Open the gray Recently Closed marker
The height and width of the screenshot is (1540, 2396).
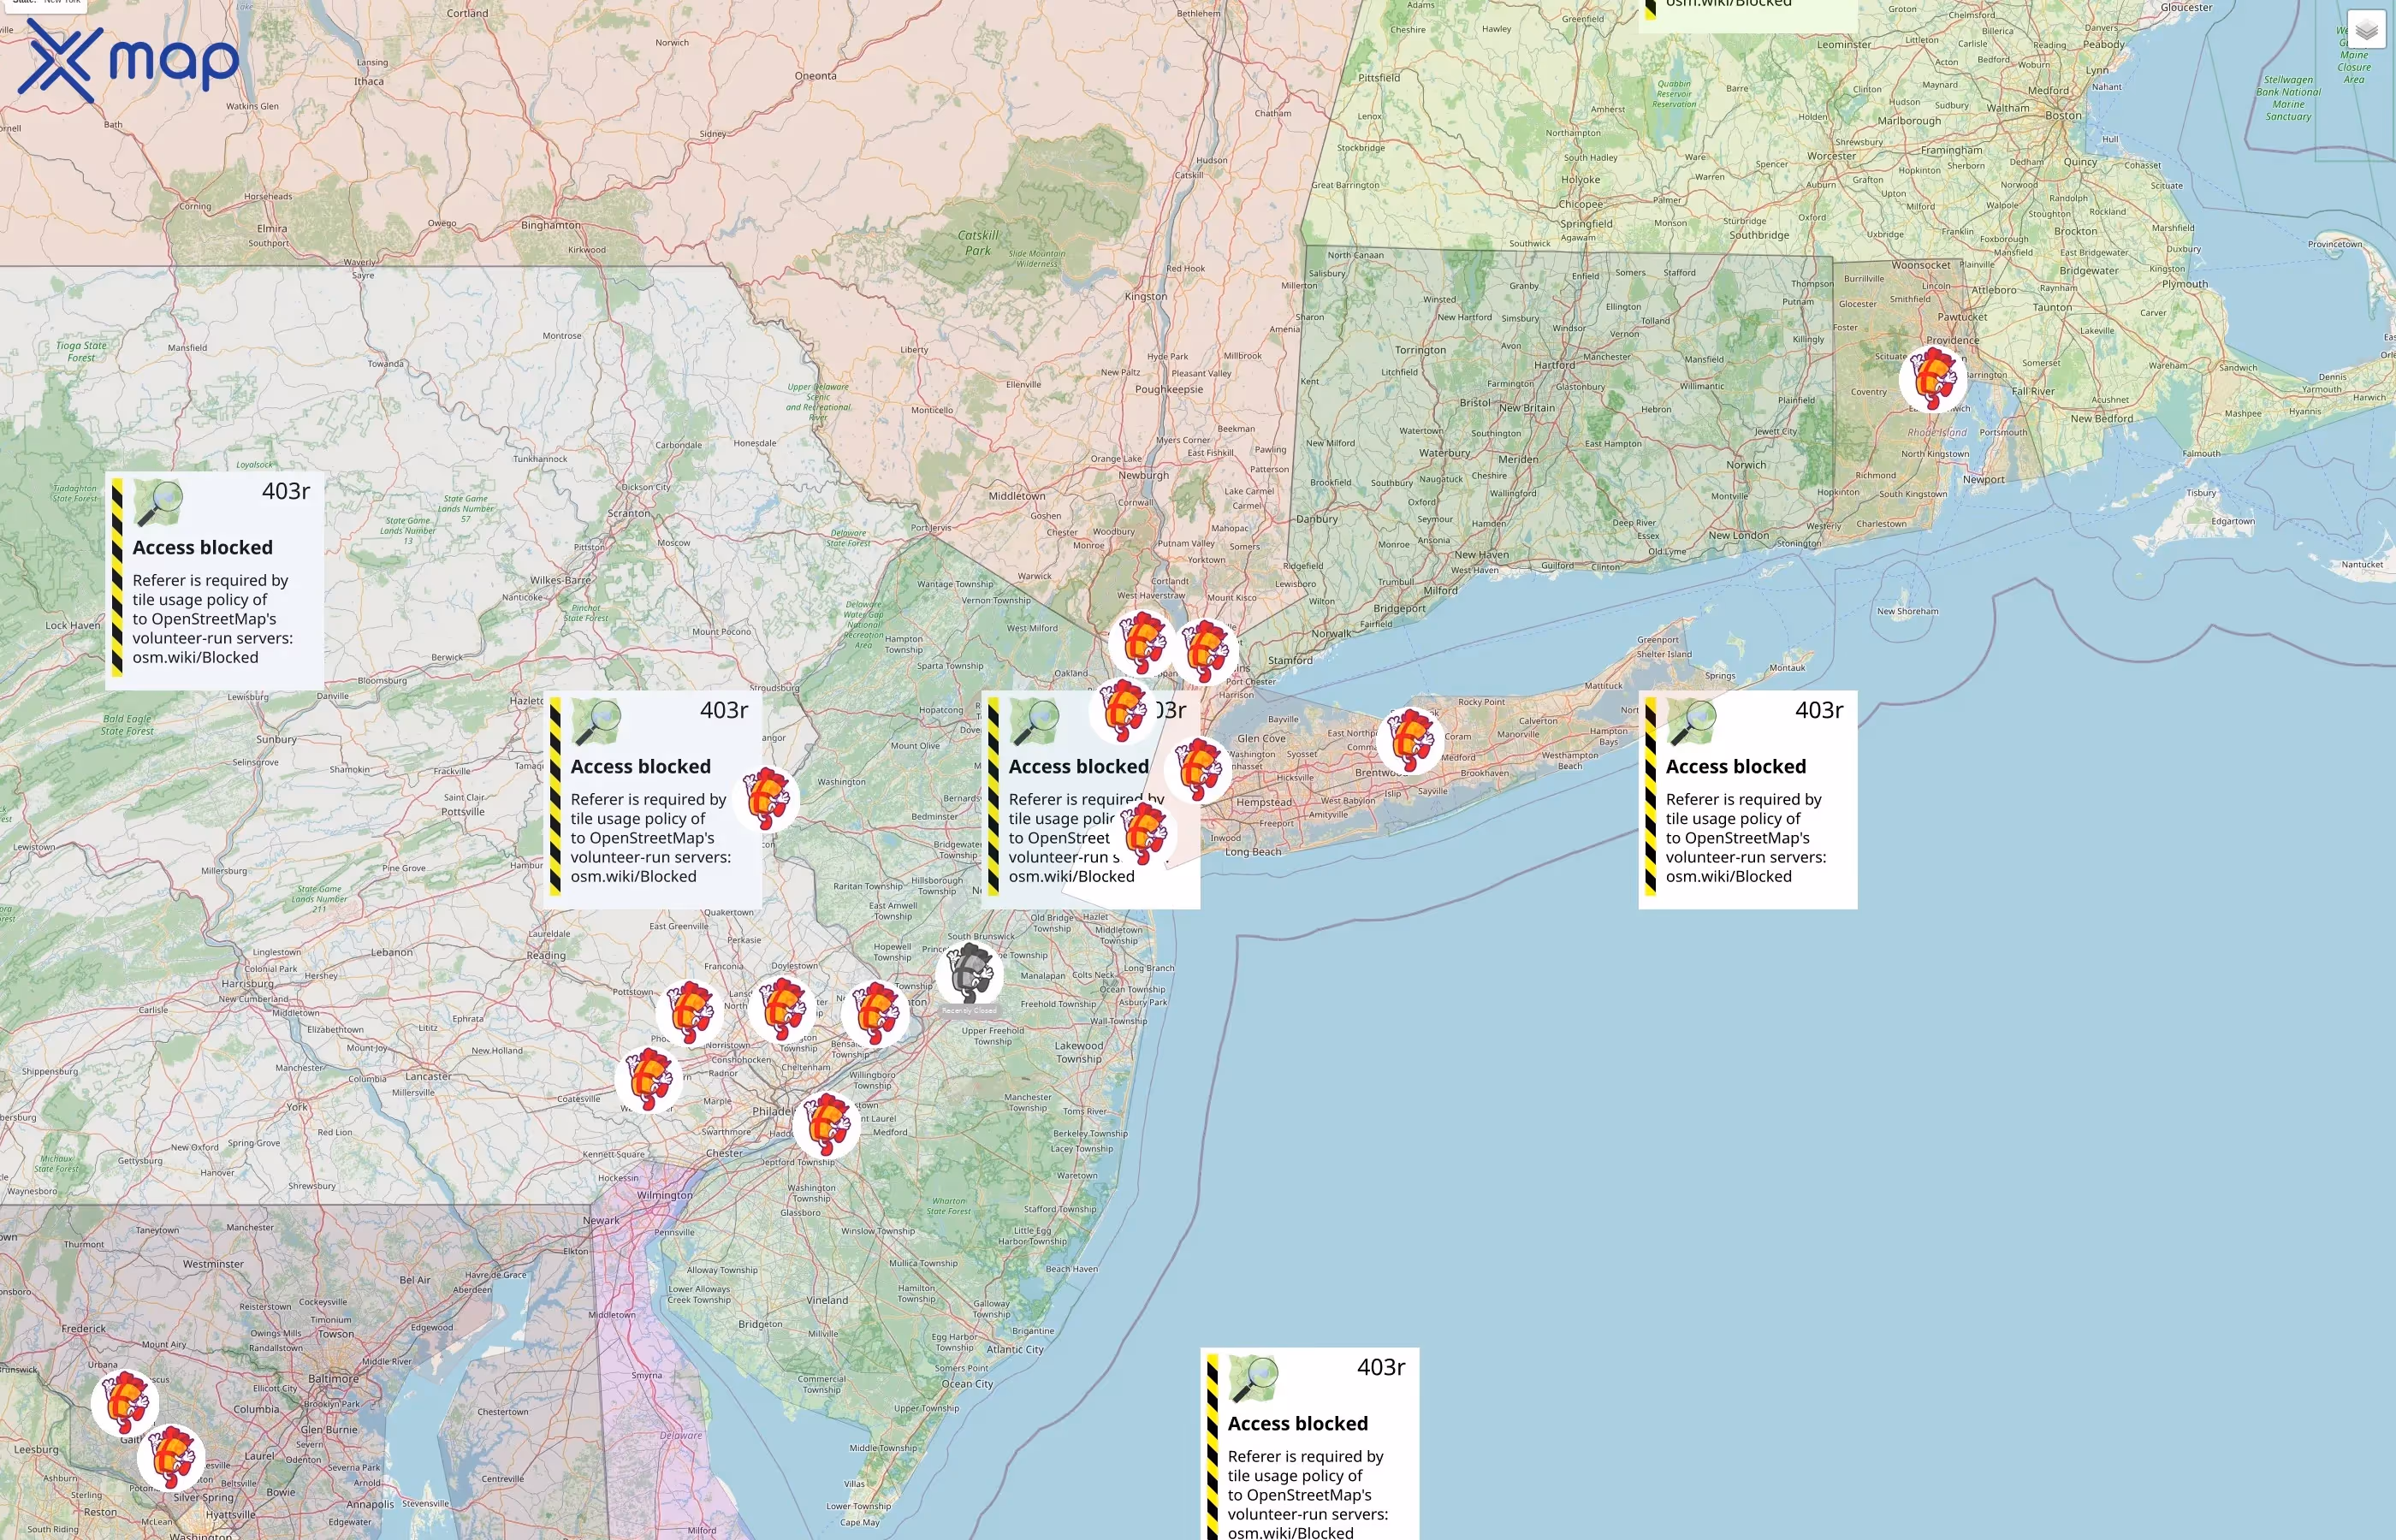point(969,973)
